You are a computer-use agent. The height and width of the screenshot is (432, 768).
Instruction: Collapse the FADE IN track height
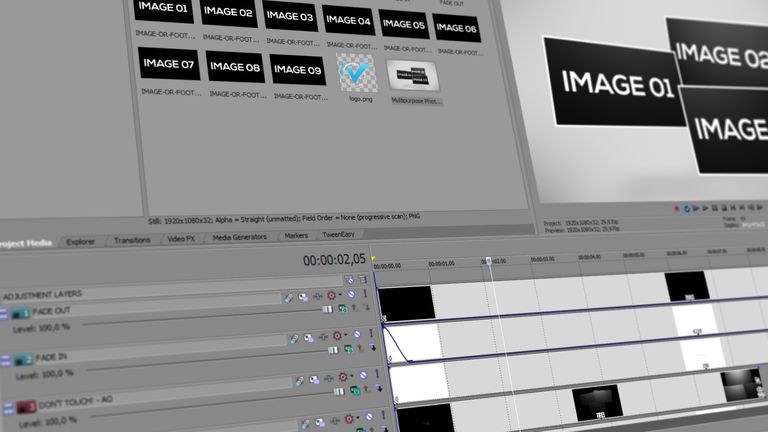[5, 361]
